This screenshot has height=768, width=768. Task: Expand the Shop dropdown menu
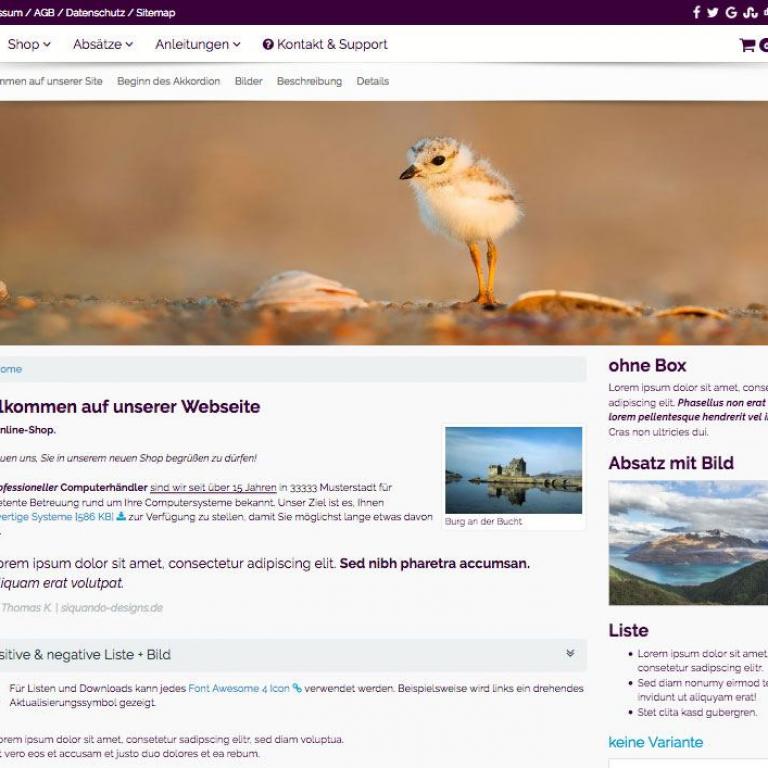click(x=29, y=44)
